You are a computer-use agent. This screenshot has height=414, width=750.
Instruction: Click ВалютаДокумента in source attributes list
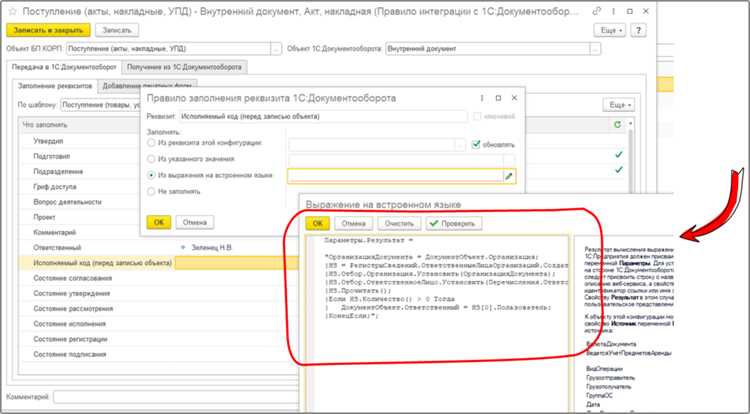(x=611, y=344)
